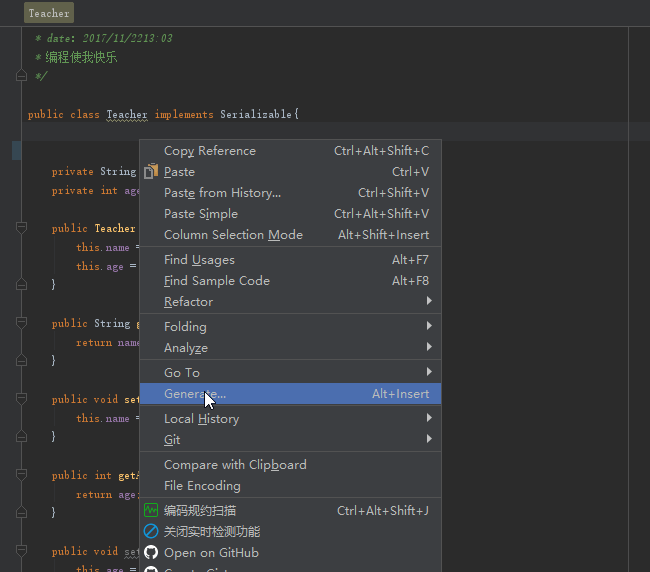
Task: Click Serializable in the class declaration
Action: point(256,114)
